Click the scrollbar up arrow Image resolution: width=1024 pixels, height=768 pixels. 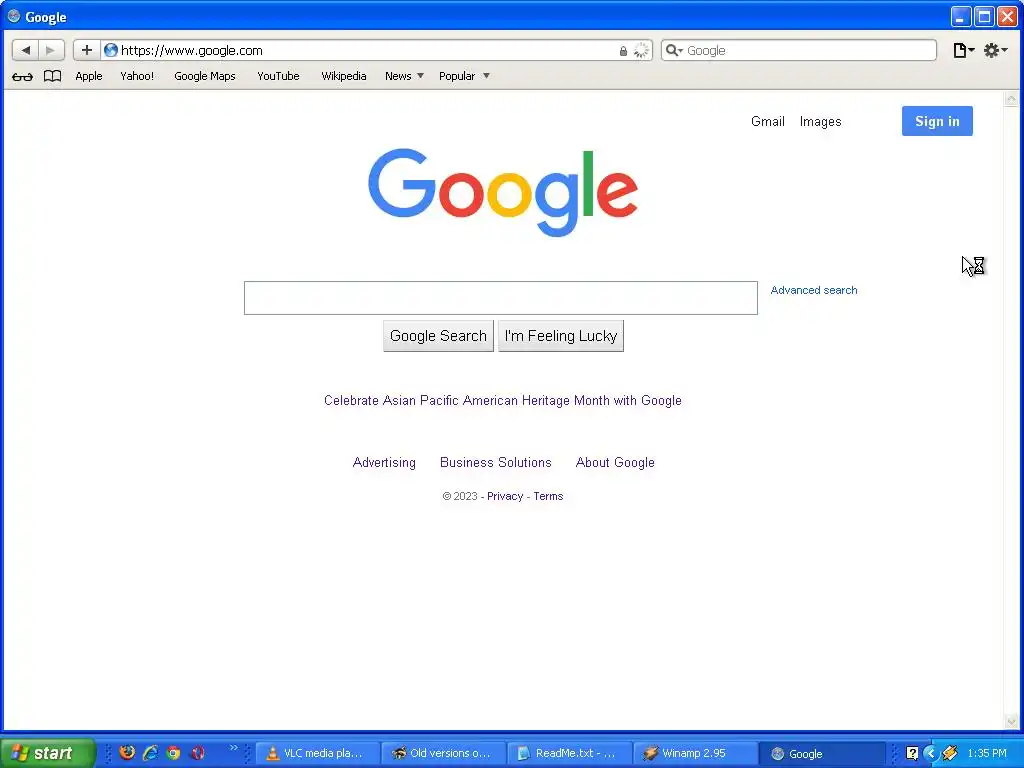click(x=1011, y=99)
